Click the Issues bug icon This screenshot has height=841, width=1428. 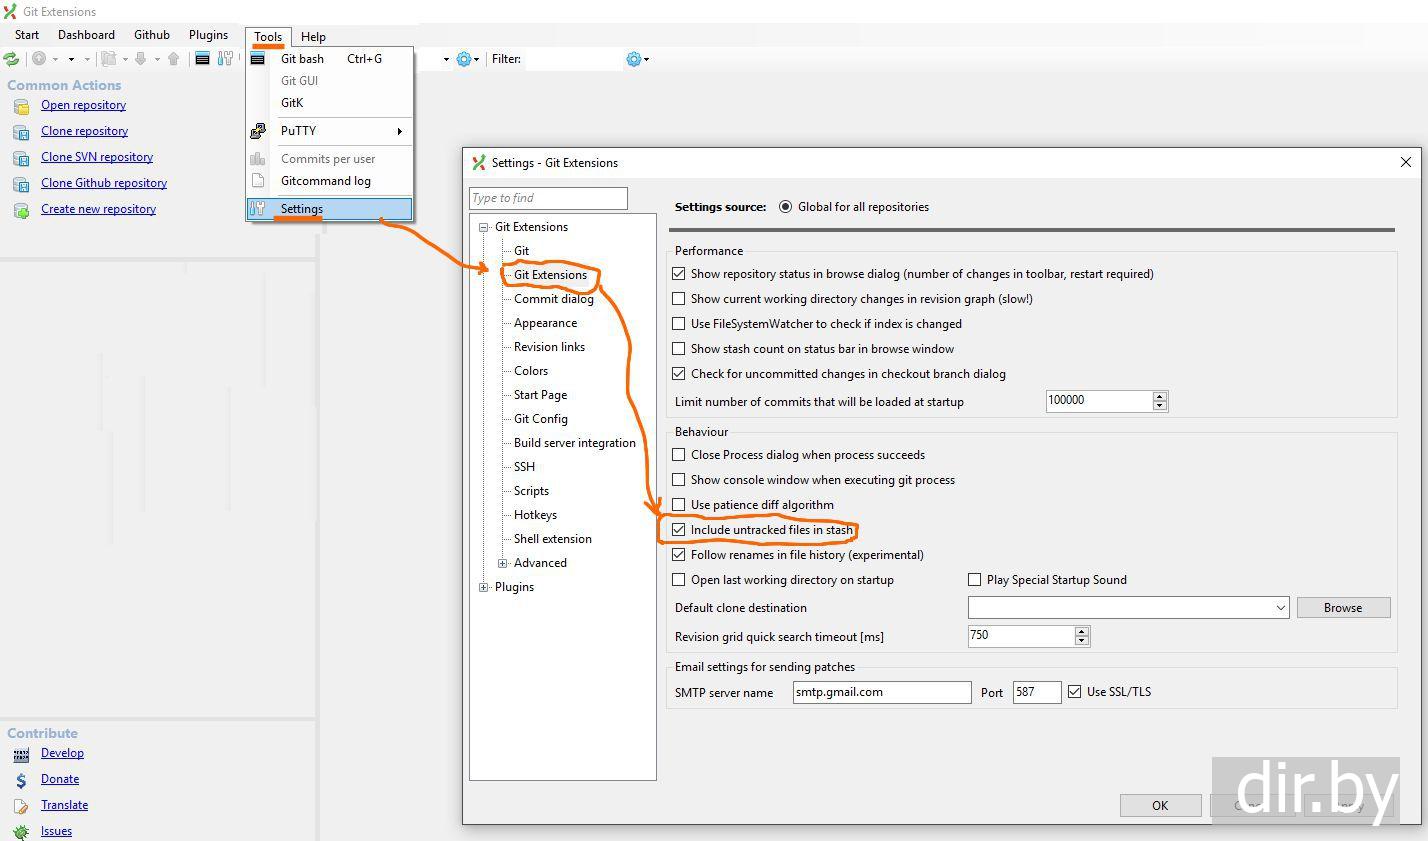click(x=21, y=832)
